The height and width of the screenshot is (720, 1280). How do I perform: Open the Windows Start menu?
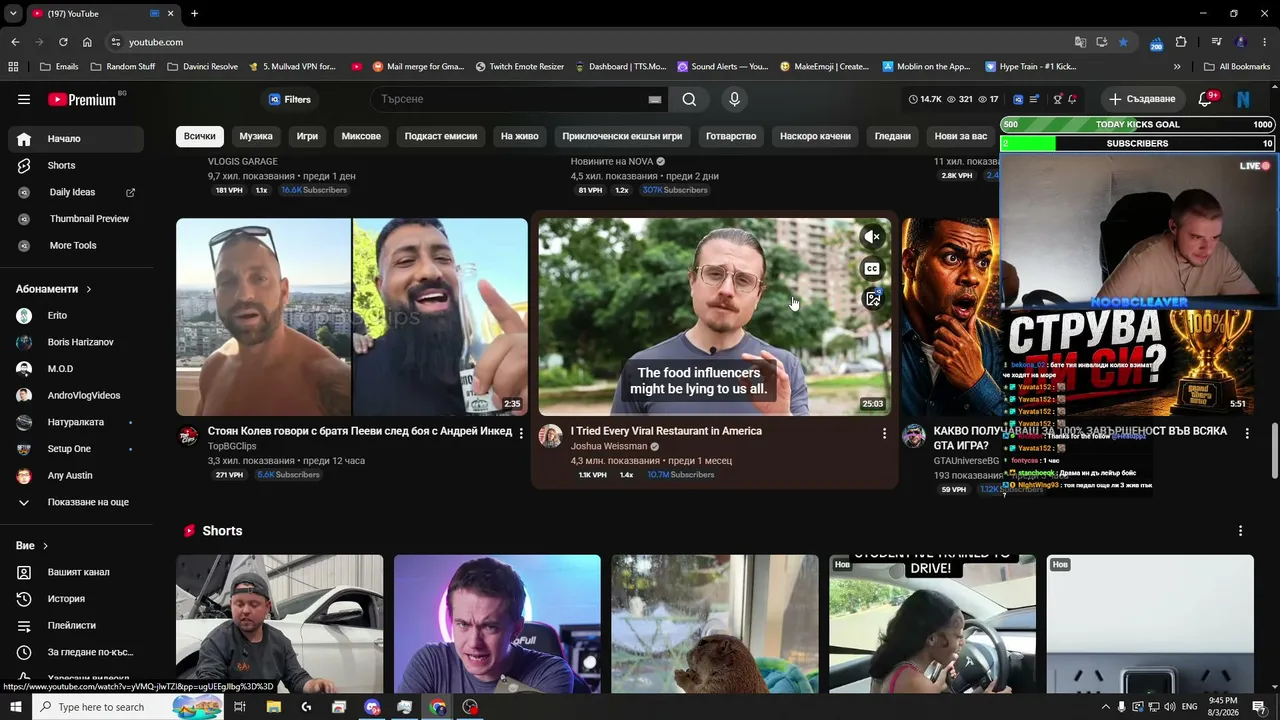click(x=15, y=707)
